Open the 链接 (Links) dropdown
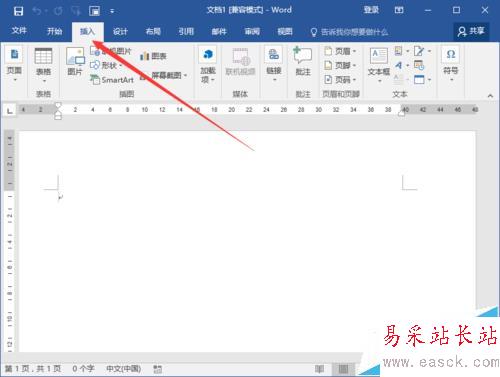Screen dimensions: 500x377 274,65
